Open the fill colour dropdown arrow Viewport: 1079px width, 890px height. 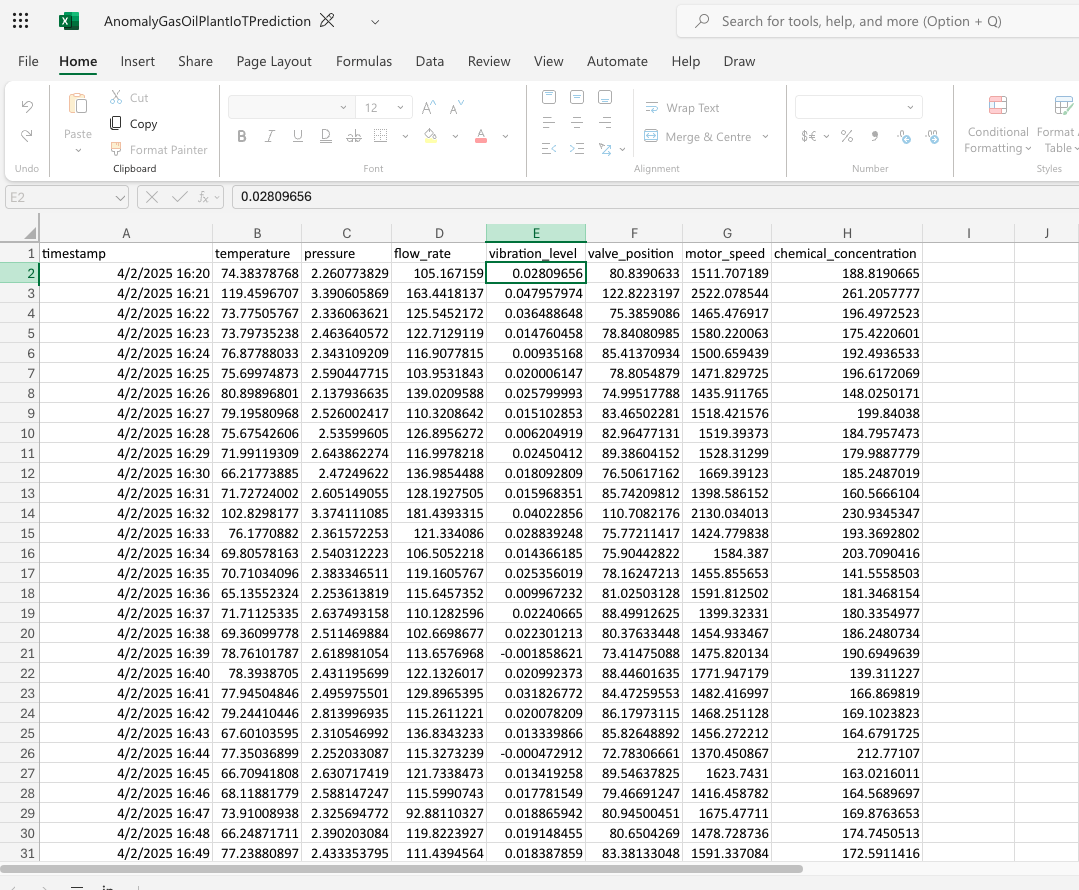455,136
